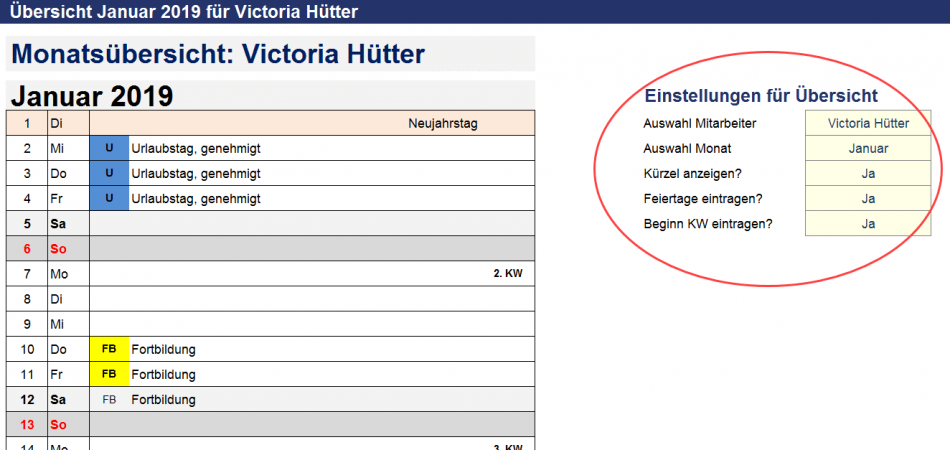Toggle the Beginn KW eintragen Ja cell
The width and height of the screenshot is (950, 450).
[868, 224]
